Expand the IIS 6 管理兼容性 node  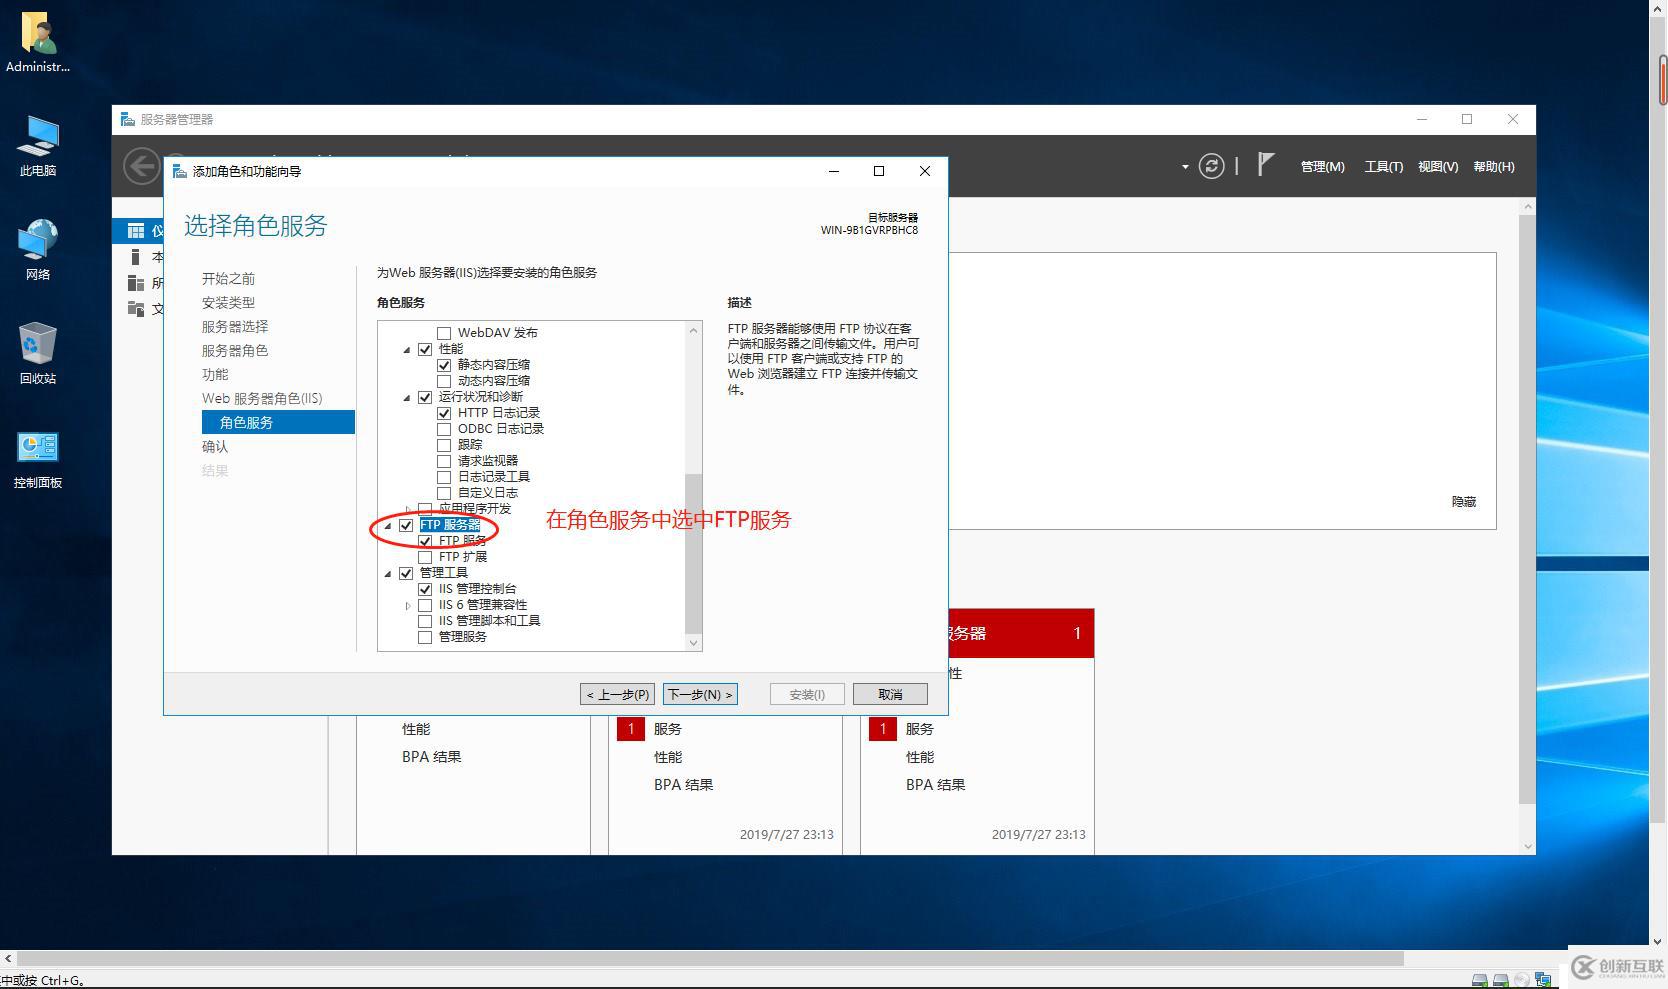408,606
